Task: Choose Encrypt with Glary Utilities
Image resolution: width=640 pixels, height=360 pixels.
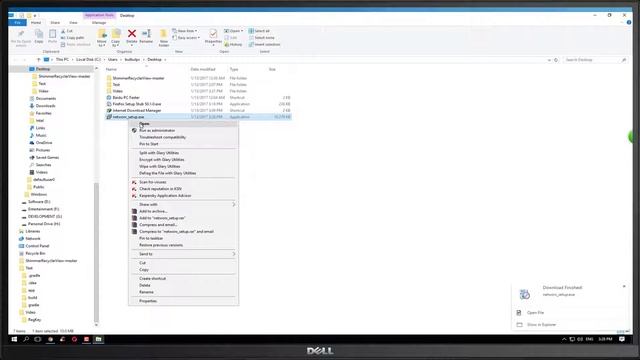Action: pos(183,160)
